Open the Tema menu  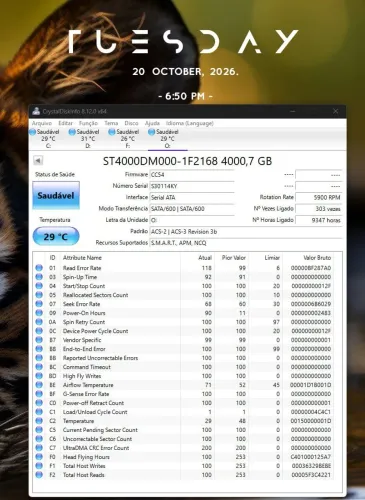[x=111, y=123]
